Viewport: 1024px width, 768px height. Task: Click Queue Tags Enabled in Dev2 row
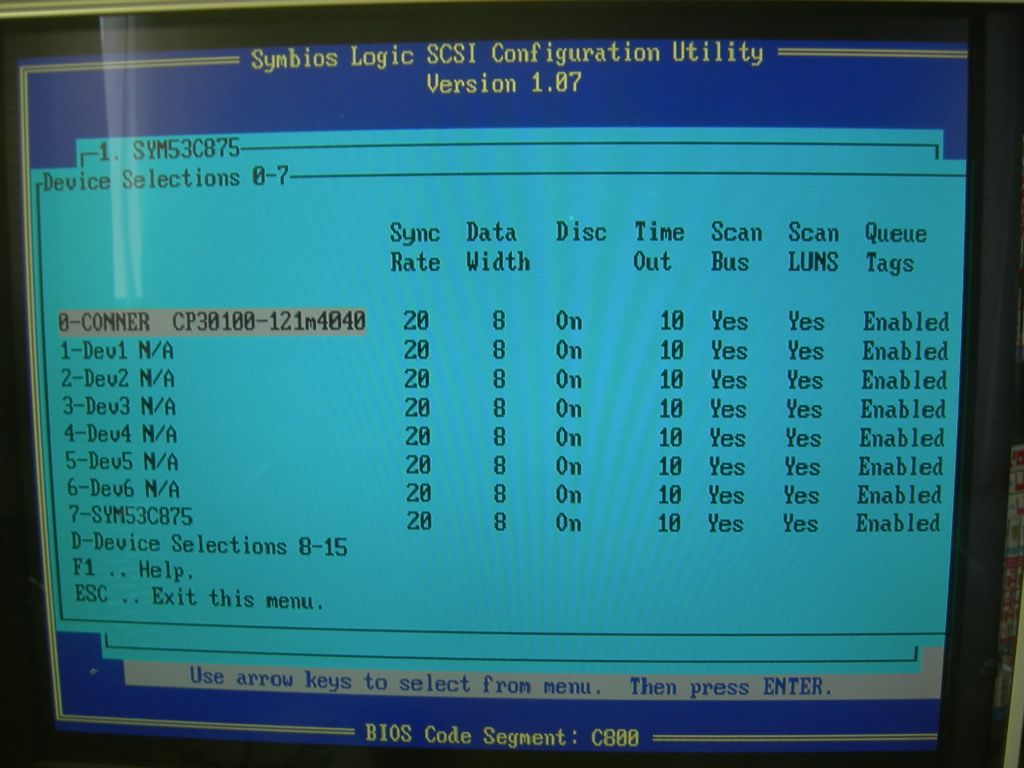tap(904, 380)
